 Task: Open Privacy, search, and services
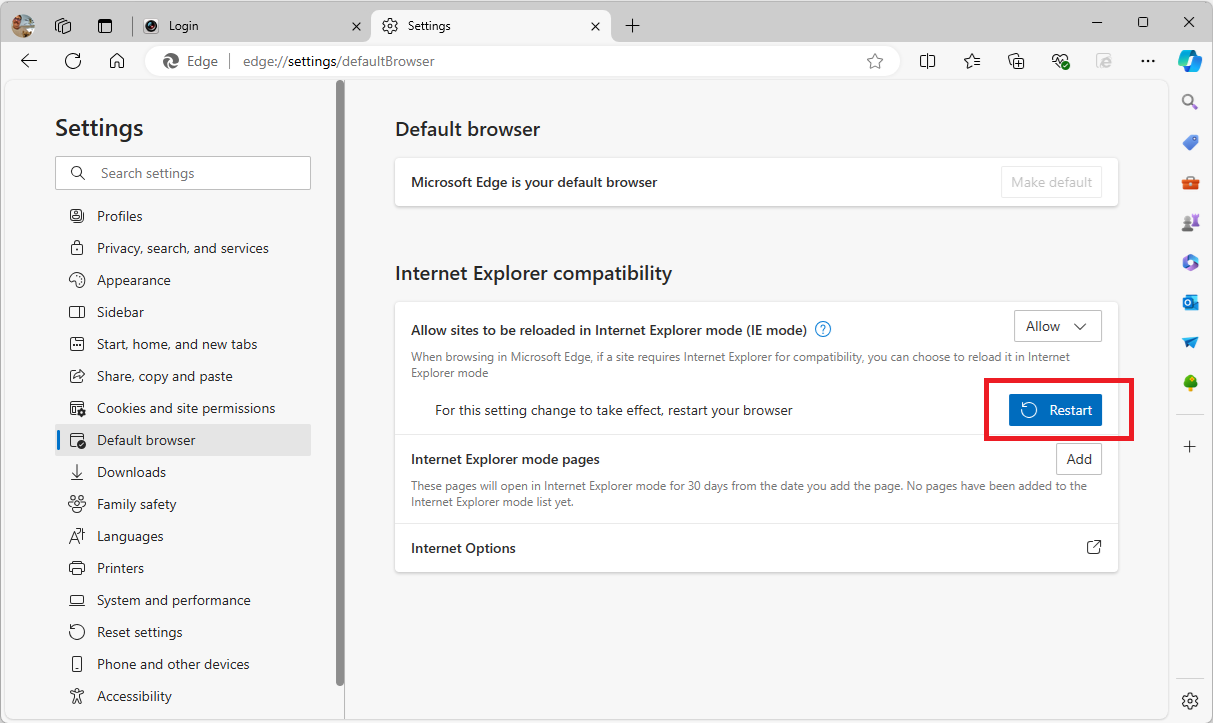pyautogui.click(x=183, y=248)
